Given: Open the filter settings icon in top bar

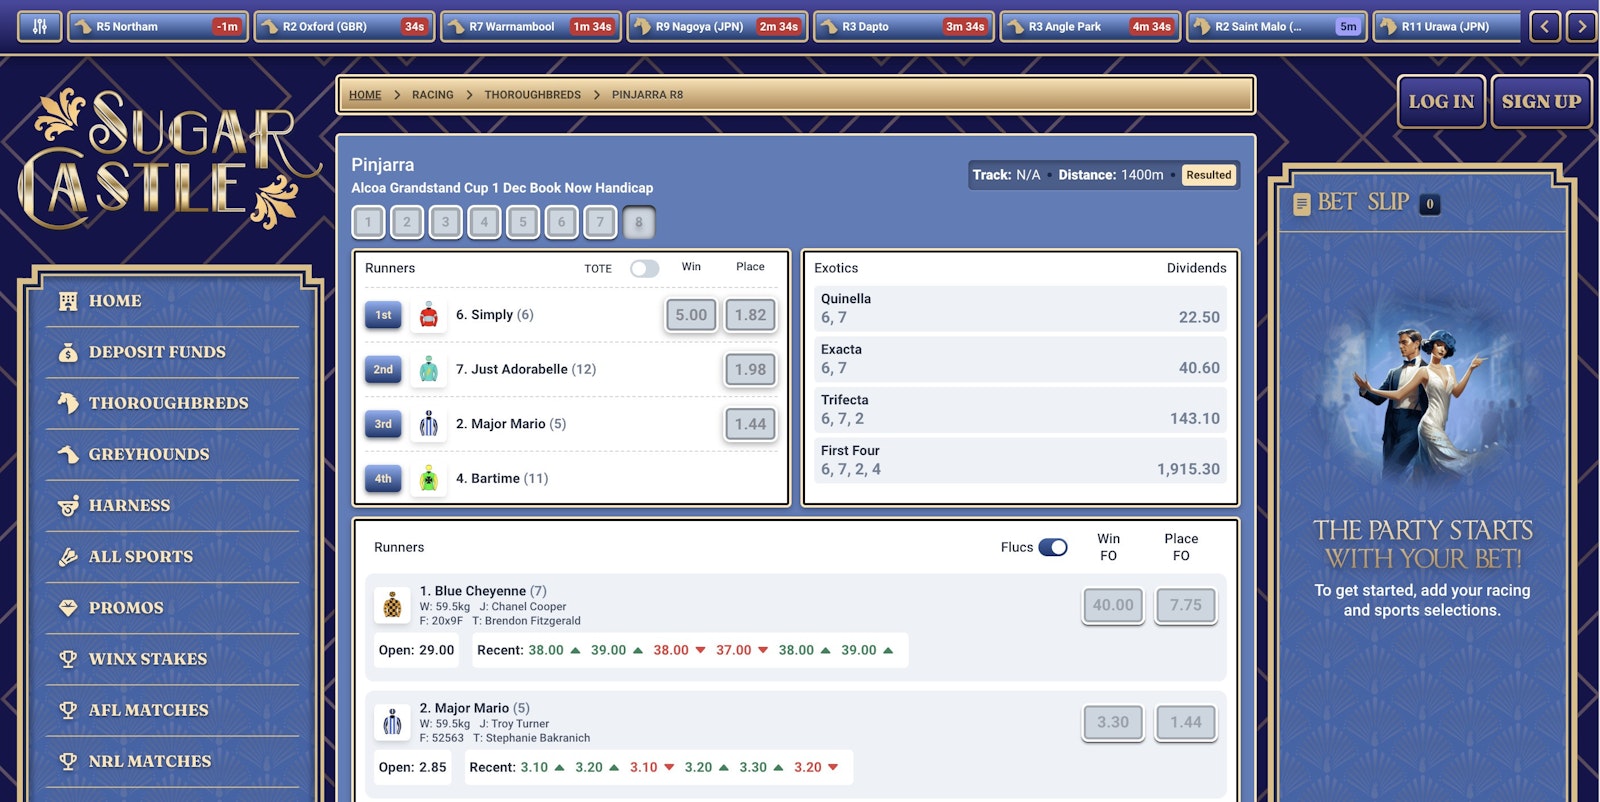Looking at the screenshot, I should click(39, 27).
